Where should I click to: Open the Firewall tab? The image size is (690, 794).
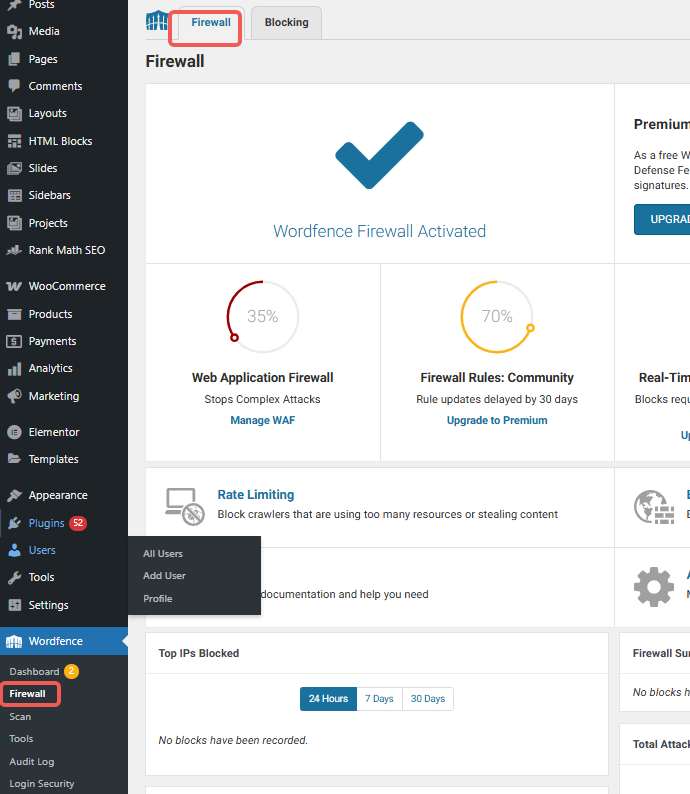211,22
